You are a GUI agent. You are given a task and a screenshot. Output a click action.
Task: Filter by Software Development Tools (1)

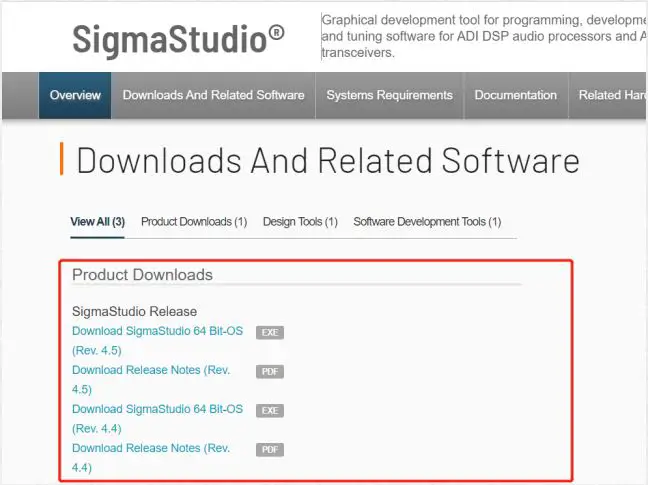pos(427,222)
